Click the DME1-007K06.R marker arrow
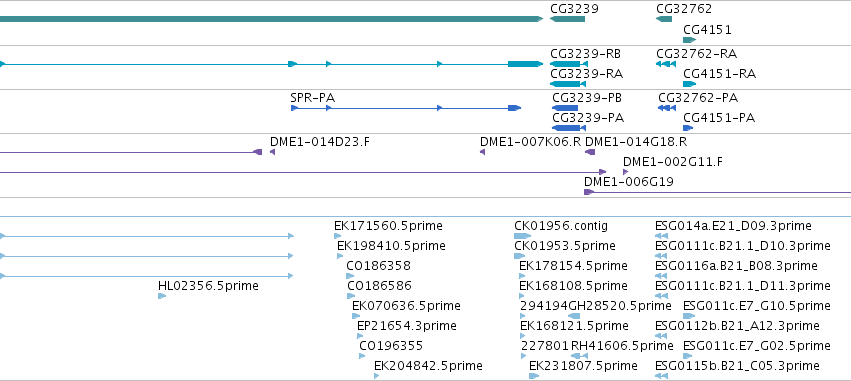This screenshot has height=381, width=851. (482, 152)
